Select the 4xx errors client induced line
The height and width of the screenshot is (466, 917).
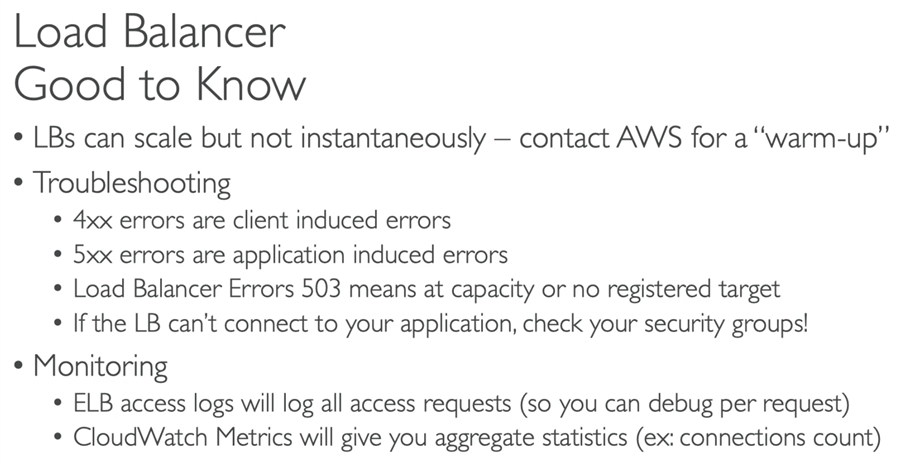point(262,220)
